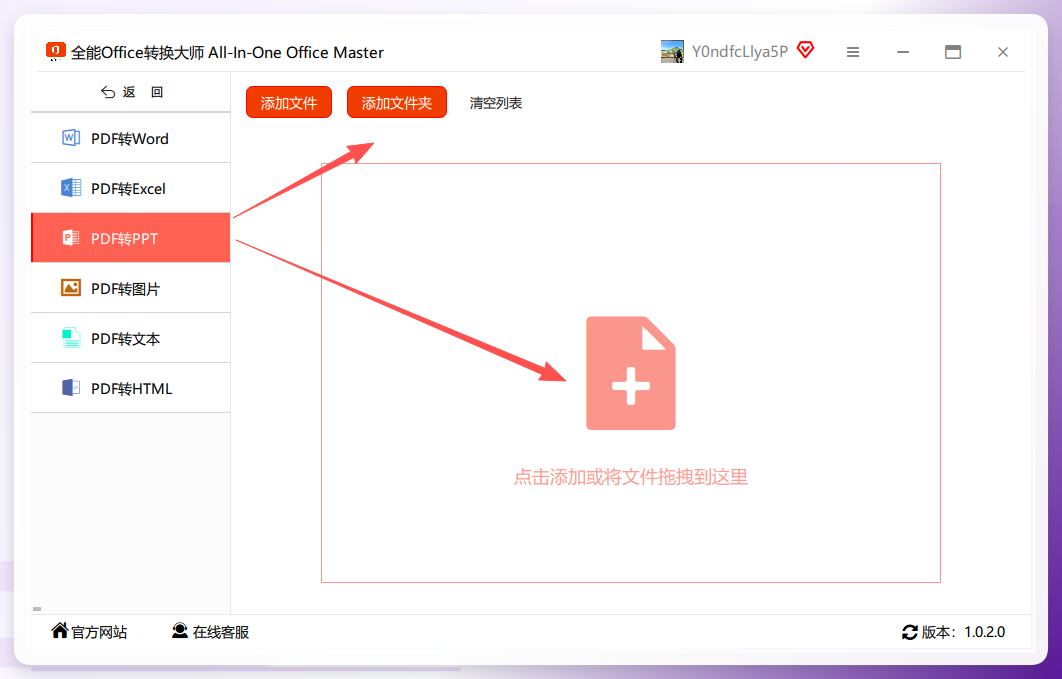
Task: Click the 返回 label text
Action: (143, 92)
